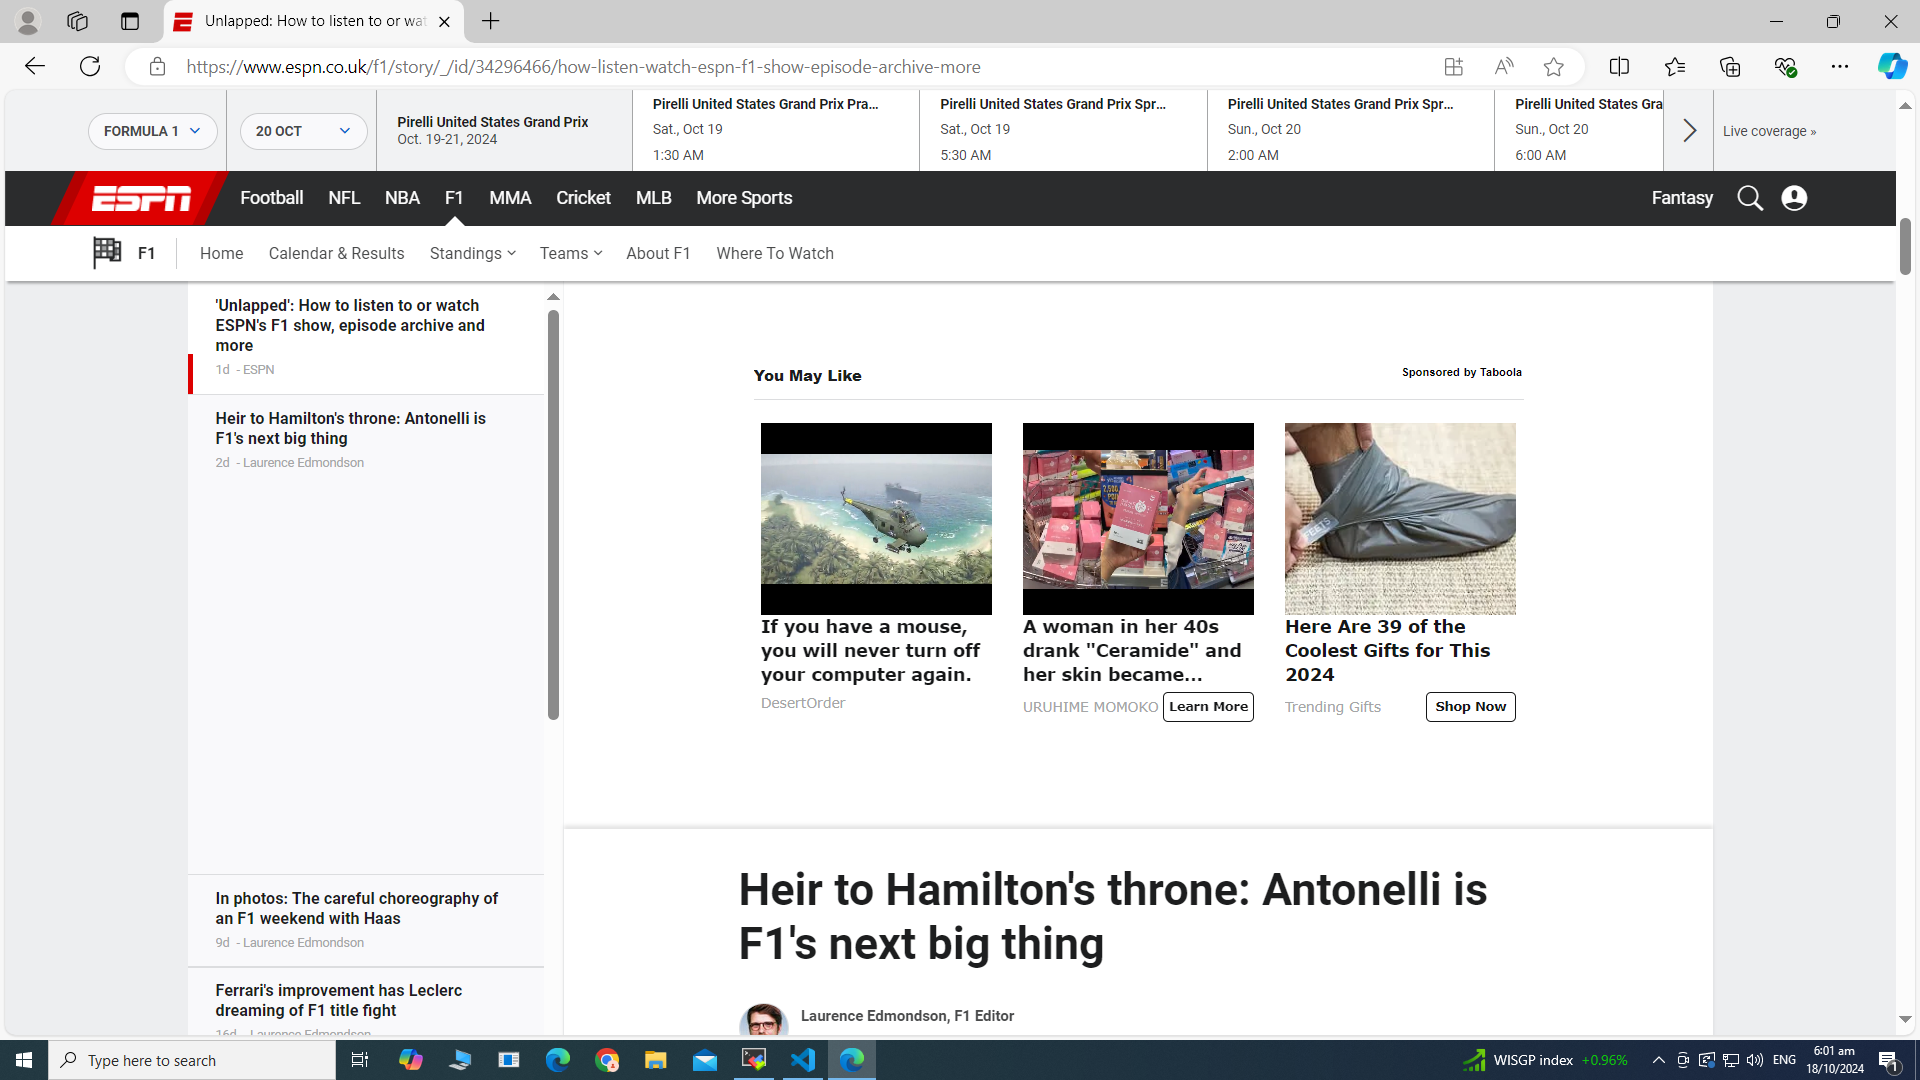Viewport: 1920px width, 1080px height.
Task: Open split screen icon
Action: (x=1619, y=67)
